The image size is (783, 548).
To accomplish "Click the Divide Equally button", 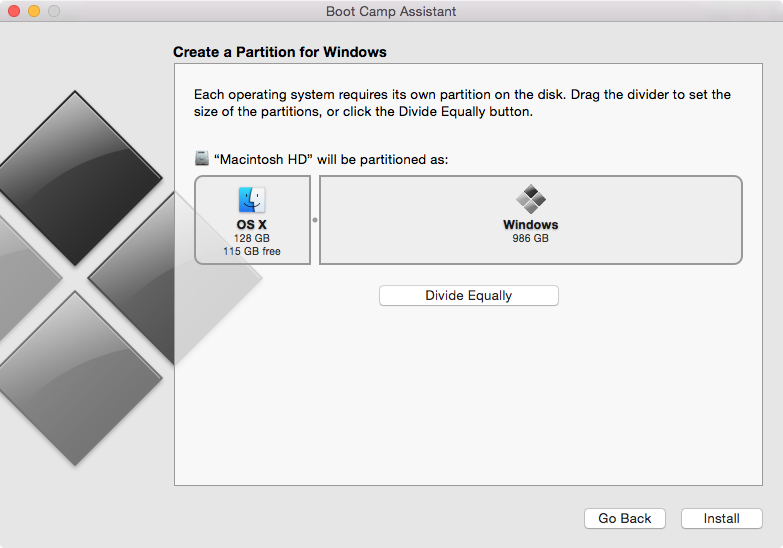I will (468, 295).
